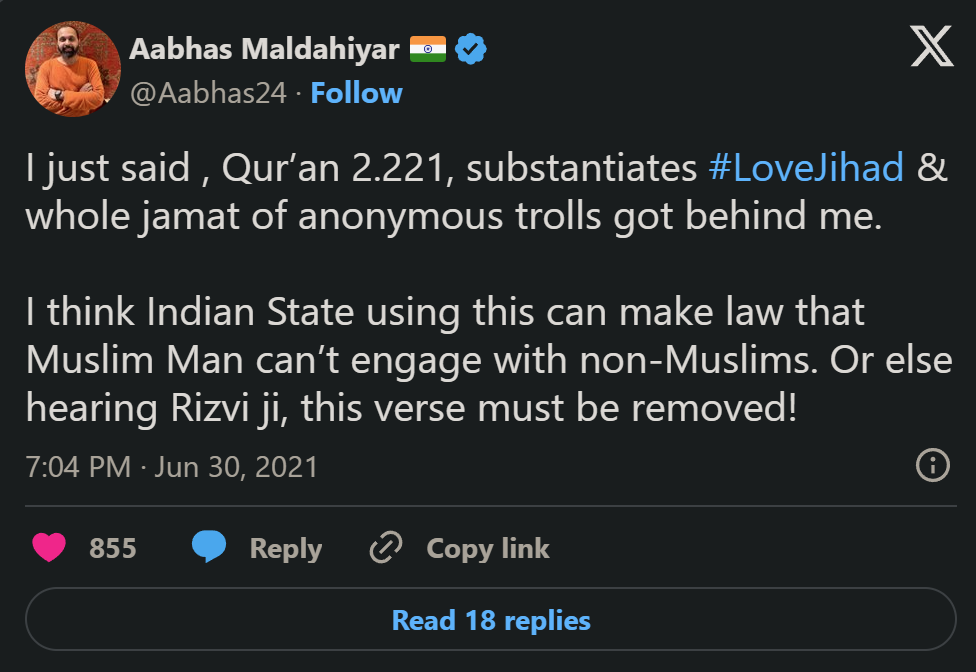The width and height of the screenshot is (976, 672).
Task: Click the Reply text label
Action: (x=285, y=548)
